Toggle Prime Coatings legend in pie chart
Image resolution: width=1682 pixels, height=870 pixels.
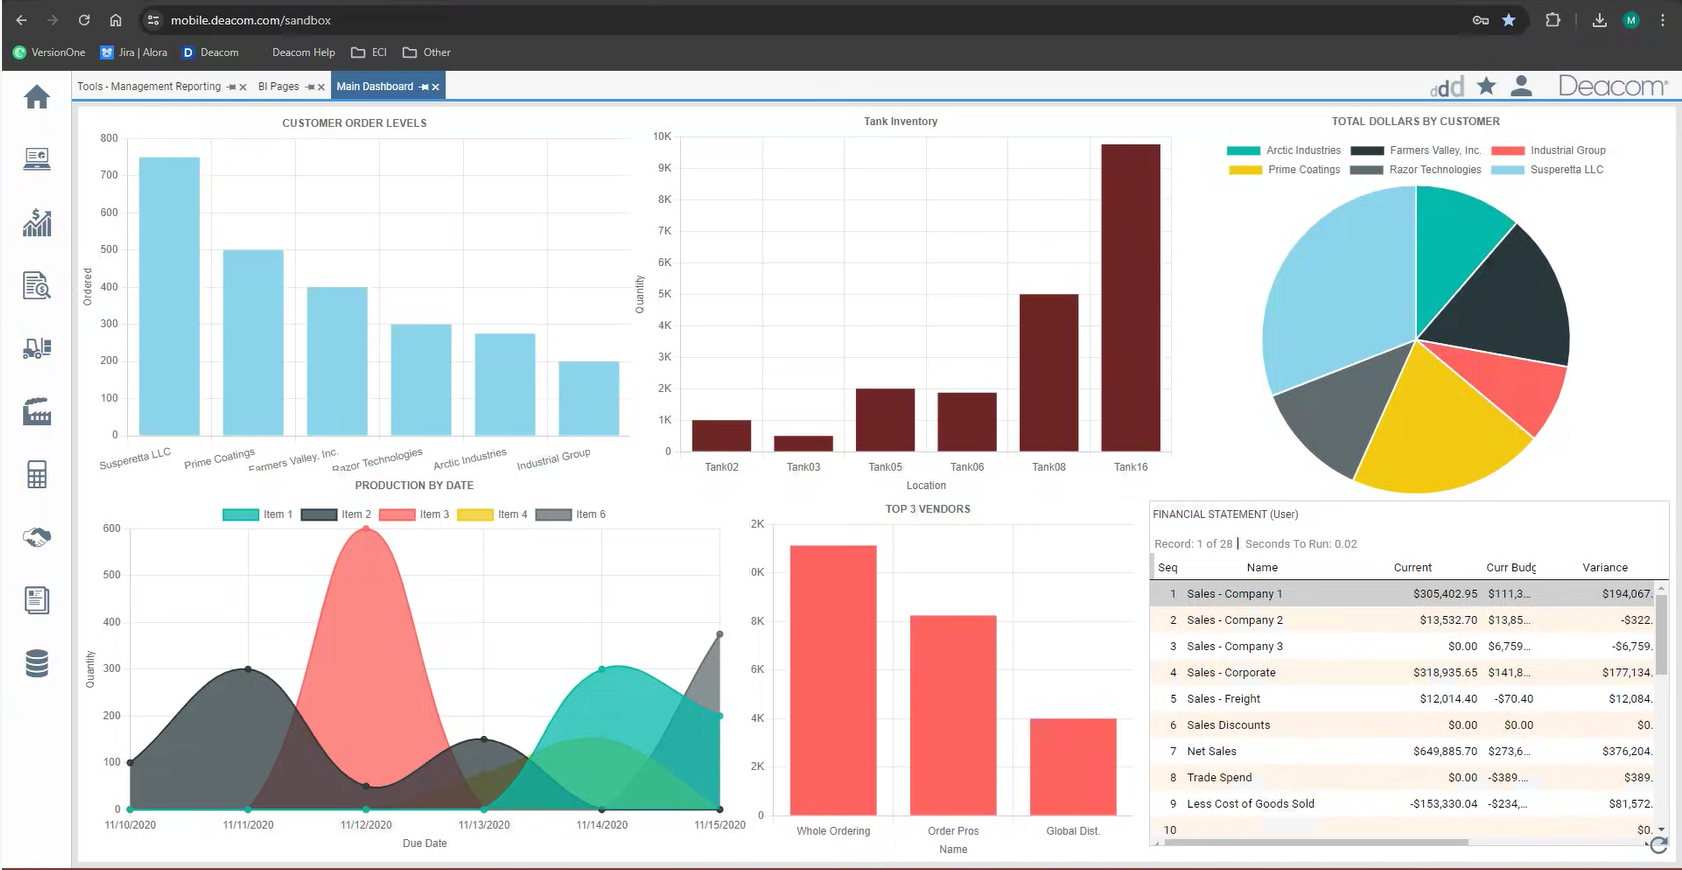1285,170
